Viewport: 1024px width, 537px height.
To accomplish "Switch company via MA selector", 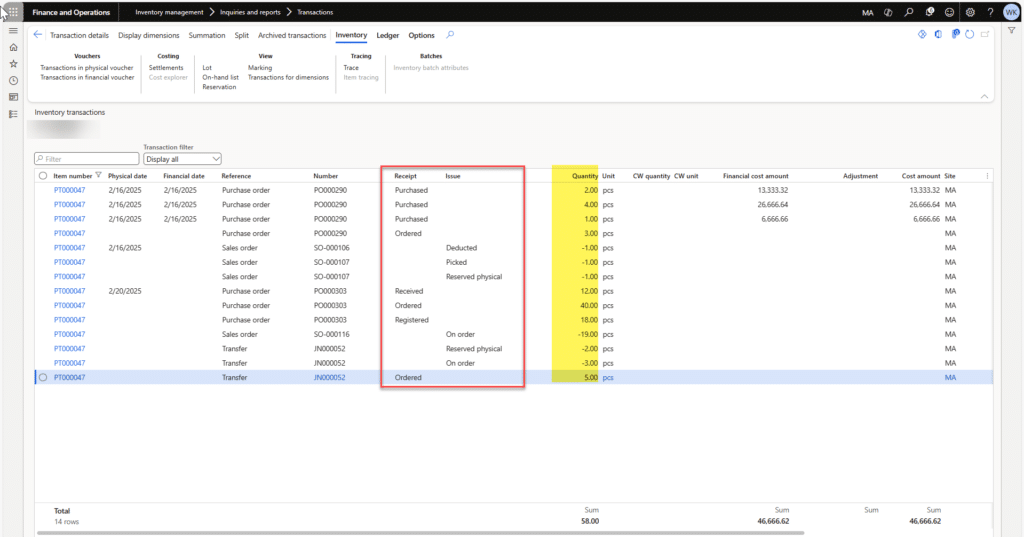I will (867, 12).
